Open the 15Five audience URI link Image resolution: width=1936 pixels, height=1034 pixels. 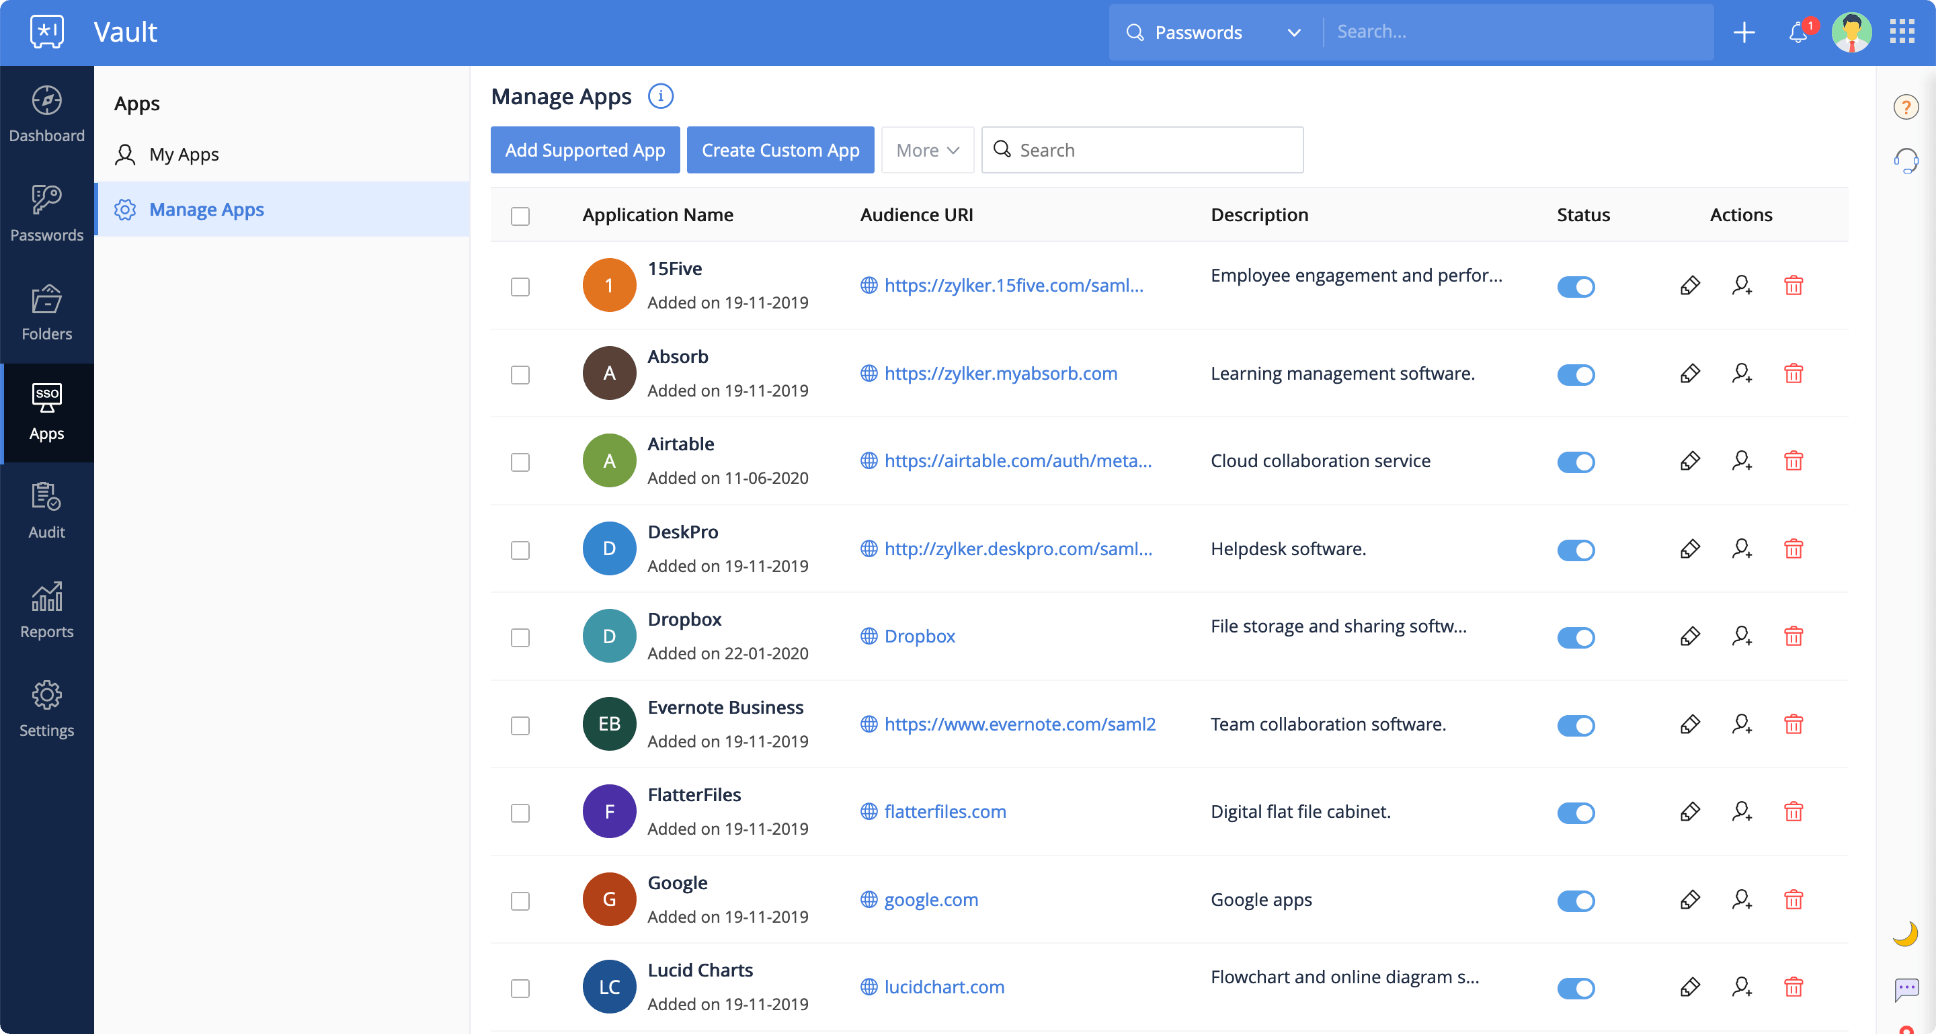click(x=1013, y=285)
